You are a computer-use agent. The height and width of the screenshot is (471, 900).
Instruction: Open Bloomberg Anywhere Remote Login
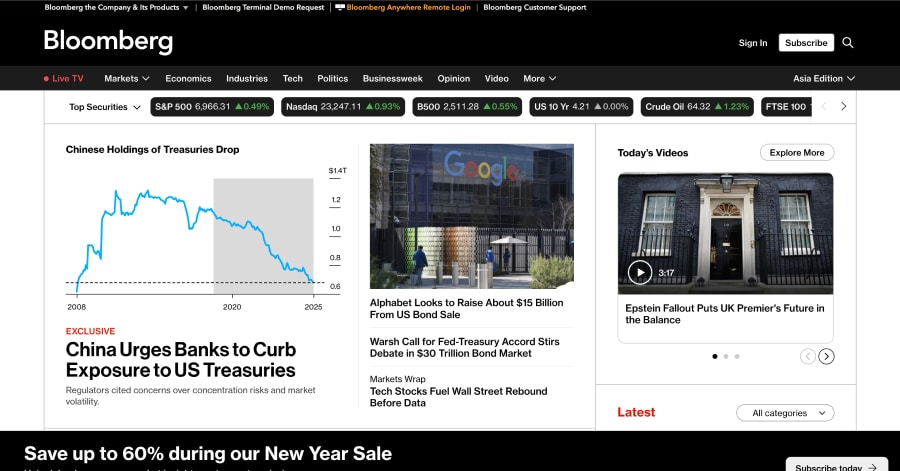[x=403, y=7]
